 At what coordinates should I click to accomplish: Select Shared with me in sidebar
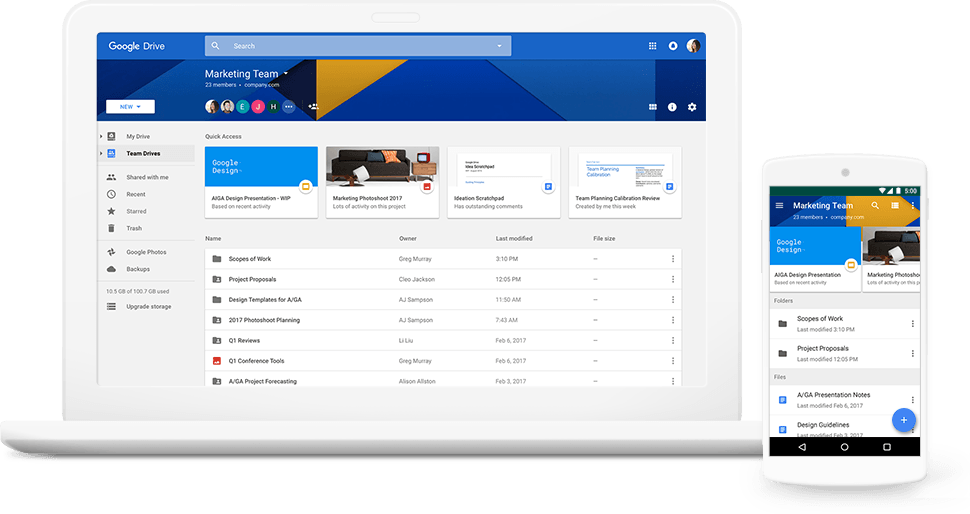coord(147,177)
